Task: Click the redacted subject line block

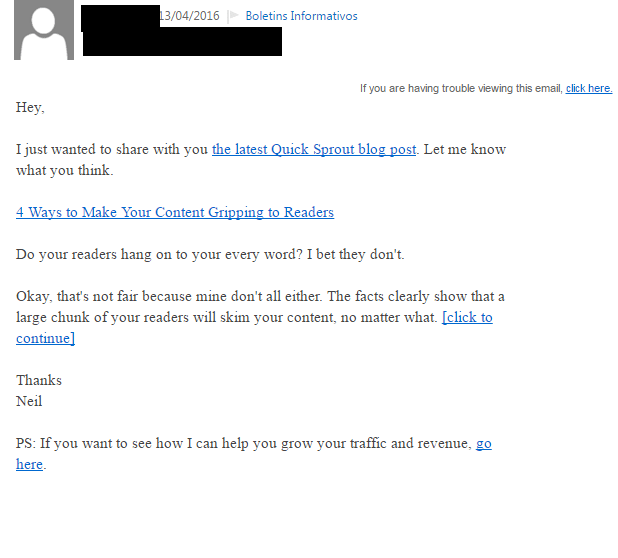Action: 182,41
